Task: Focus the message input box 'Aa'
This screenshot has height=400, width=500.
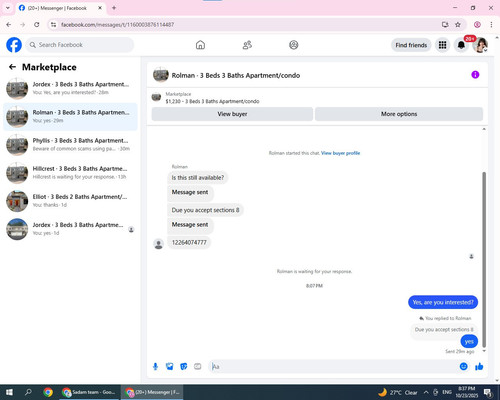Action: coord(333,367)
